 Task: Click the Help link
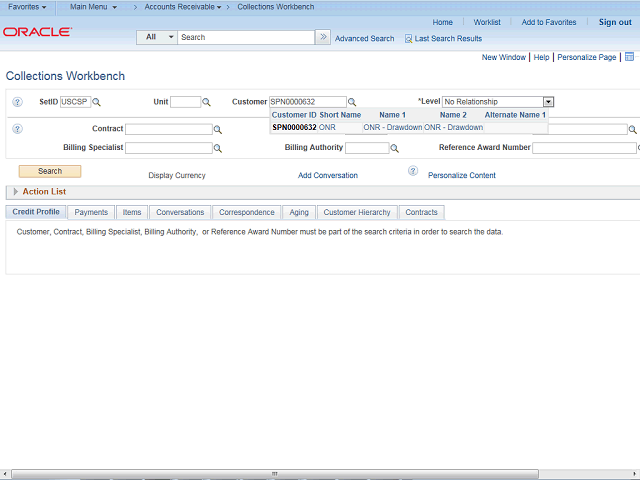click(x=541, y=57)
